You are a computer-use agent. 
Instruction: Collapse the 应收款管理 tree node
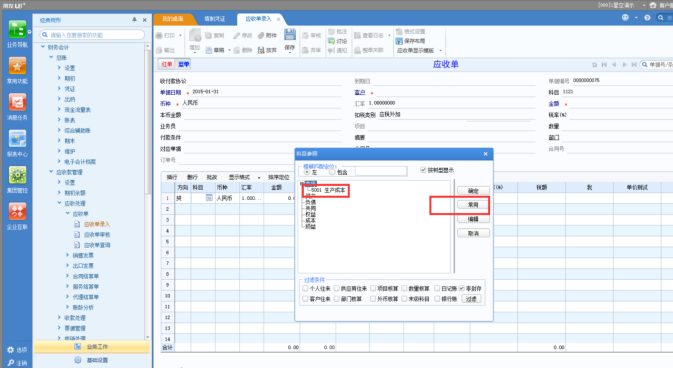51,172
